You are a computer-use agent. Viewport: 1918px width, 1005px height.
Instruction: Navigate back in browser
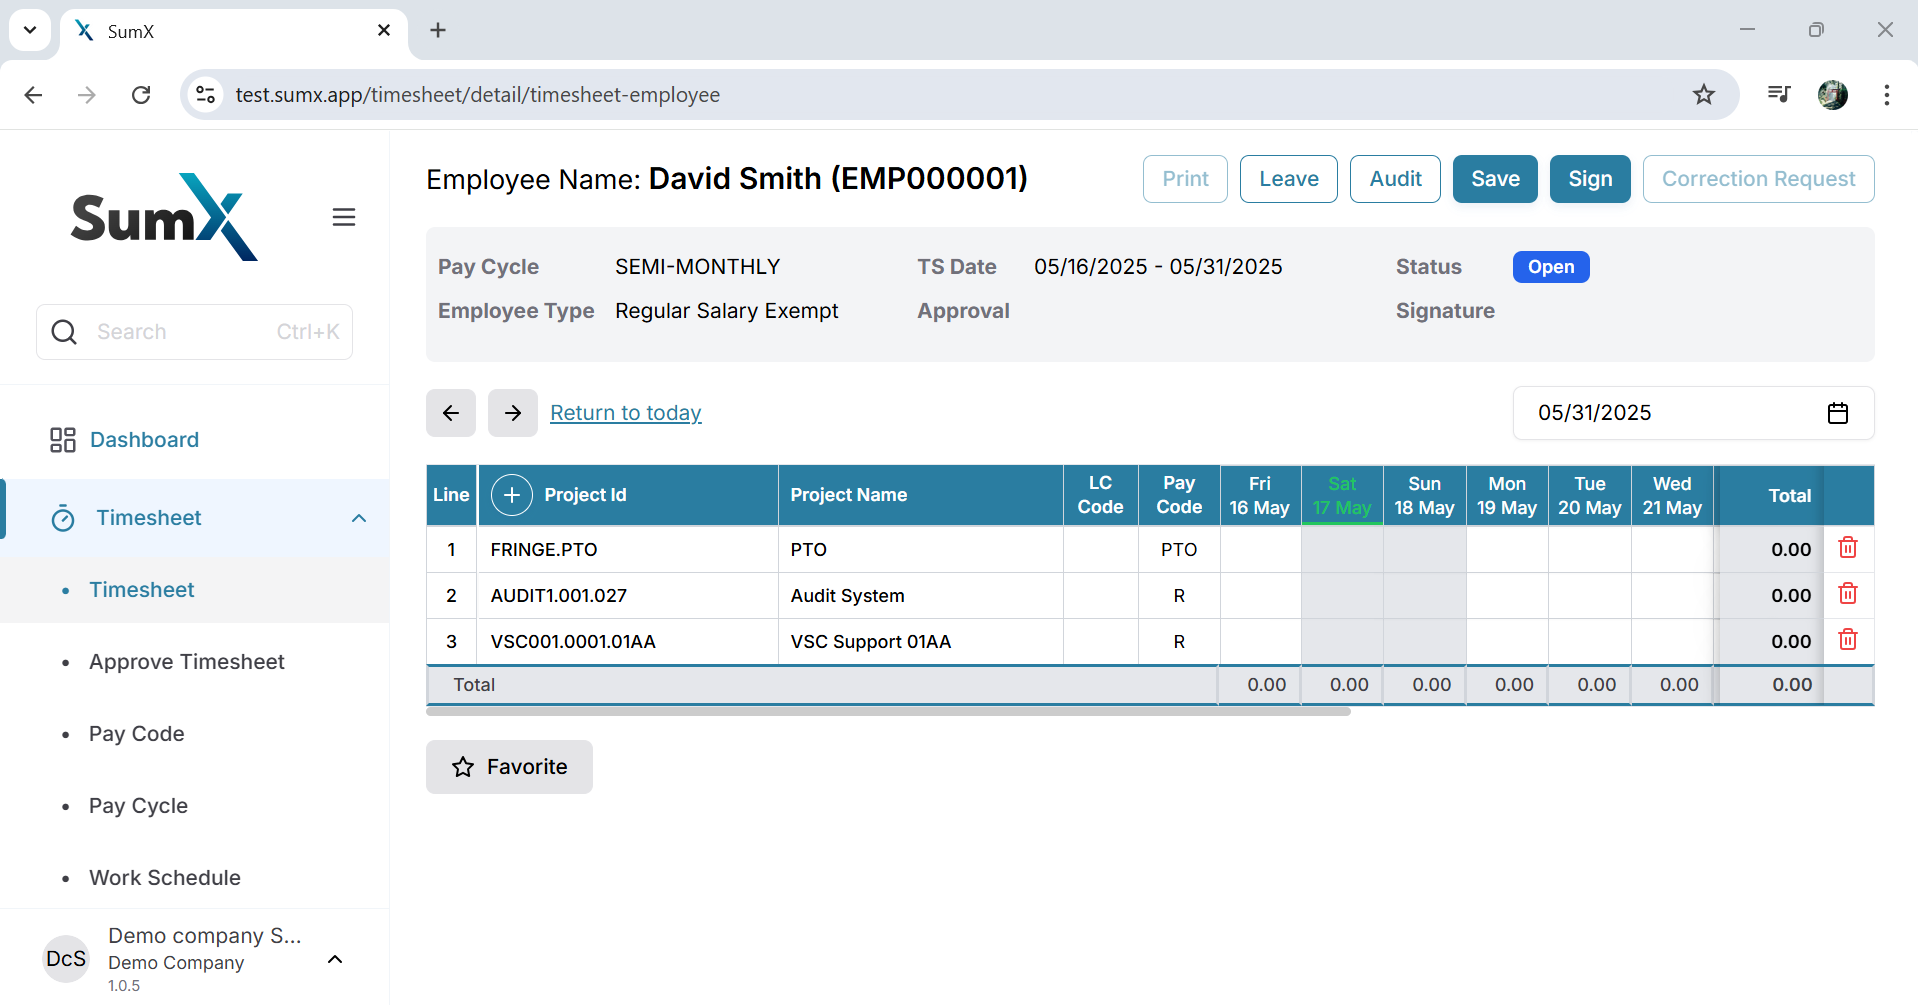click(33, 95)
